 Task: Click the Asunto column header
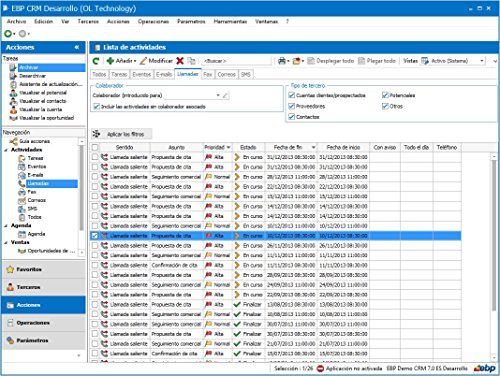(x=177, y=147)
